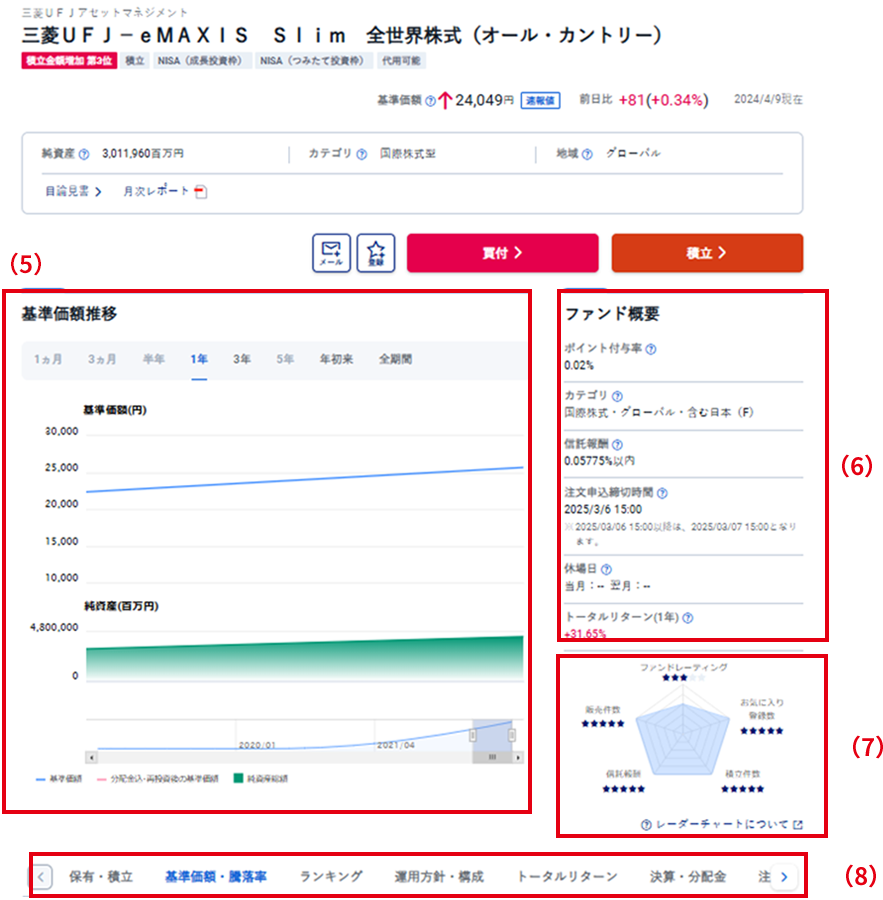Image resolution: width=883 pixels, height=900 pixels.
Task: Click question icon before レーダーチャートについて
Action: tap(646, 825)
